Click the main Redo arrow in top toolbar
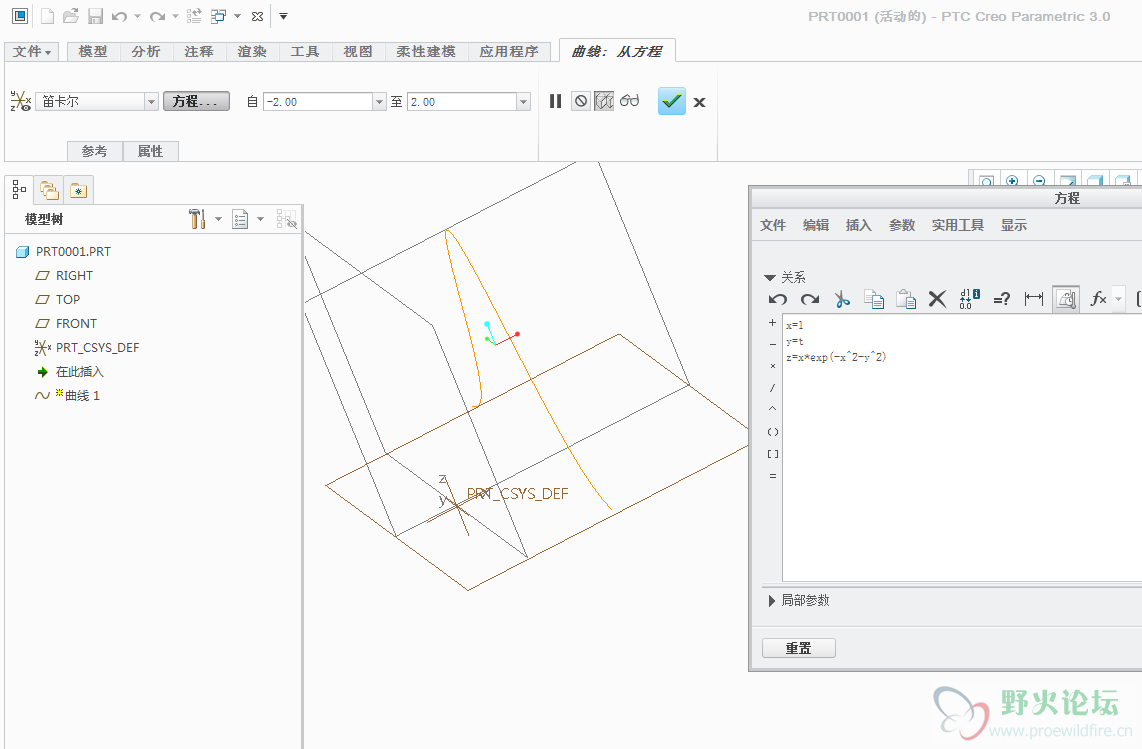This screenshot has height=749, width=1142. 157,16
